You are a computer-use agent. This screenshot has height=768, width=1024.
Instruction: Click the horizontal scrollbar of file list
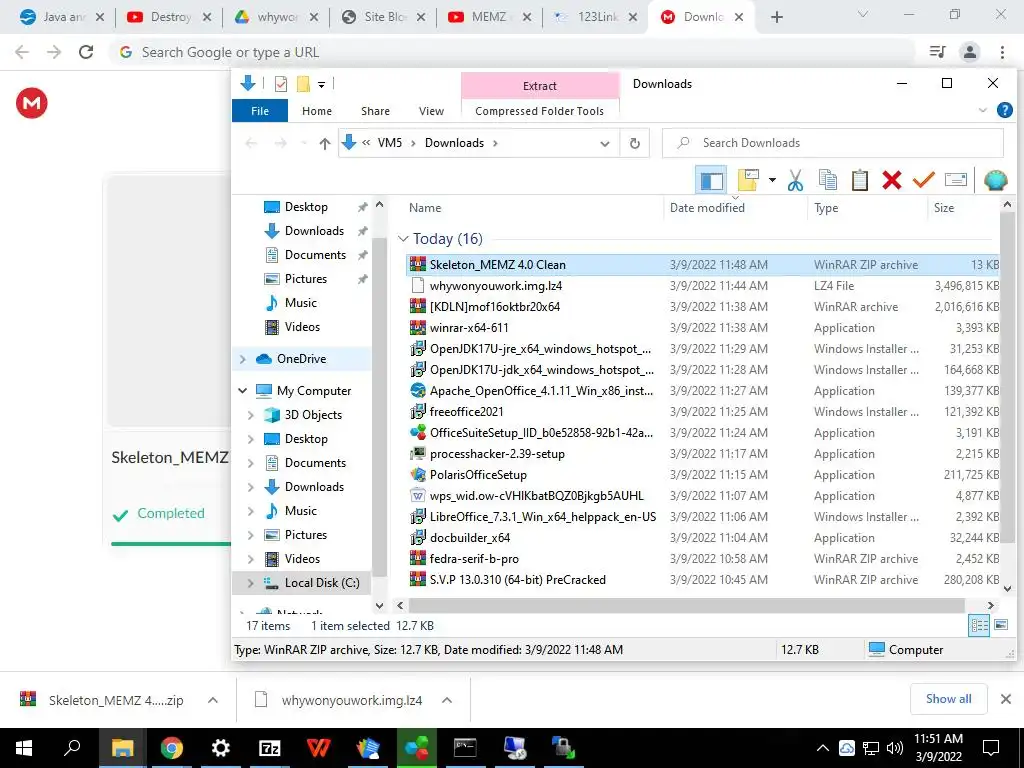tap(686, 605)
